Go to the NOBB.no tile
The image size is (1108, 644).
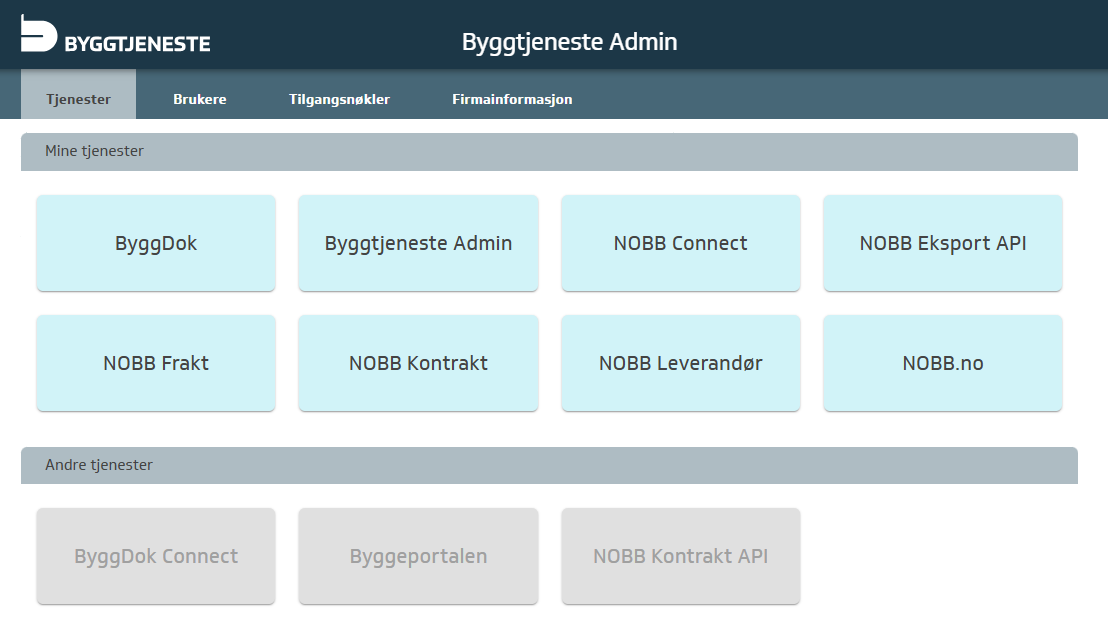pos(942,363)
